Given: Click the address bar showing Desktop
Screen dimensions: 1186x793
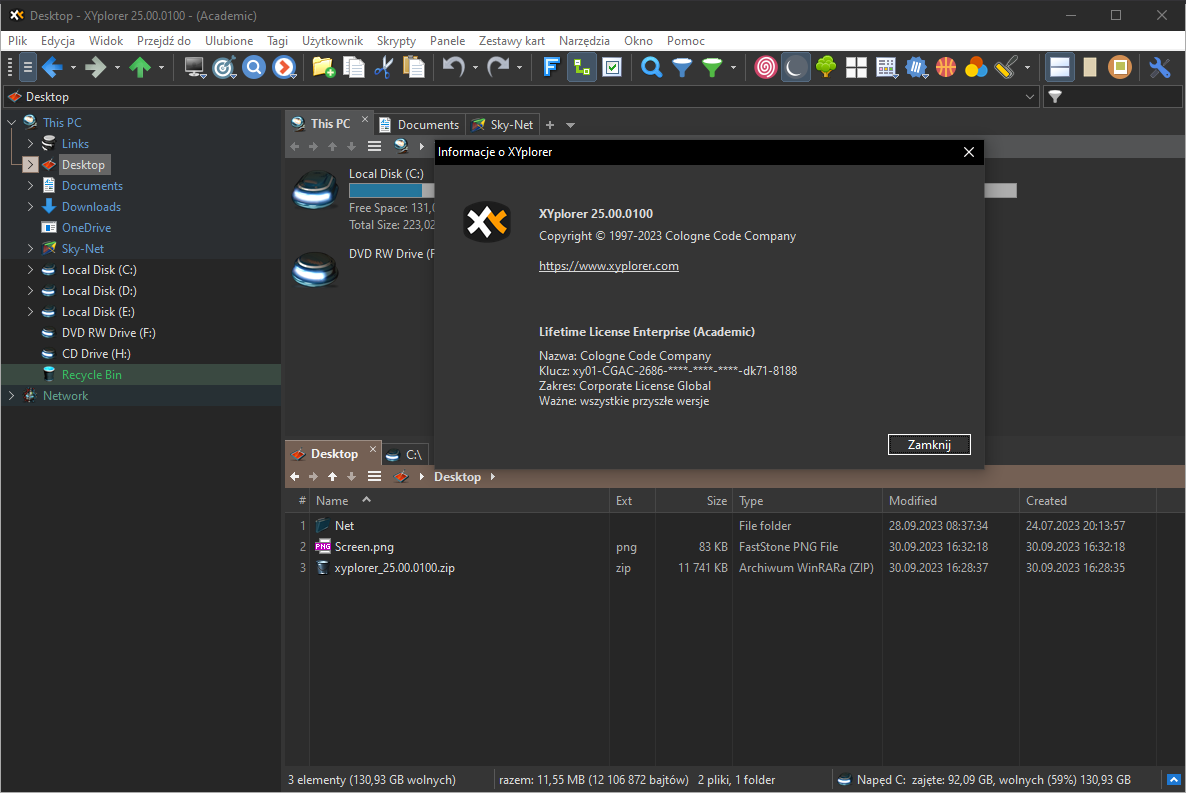Looking at the screenshot, I should click(x=520, y=97).
